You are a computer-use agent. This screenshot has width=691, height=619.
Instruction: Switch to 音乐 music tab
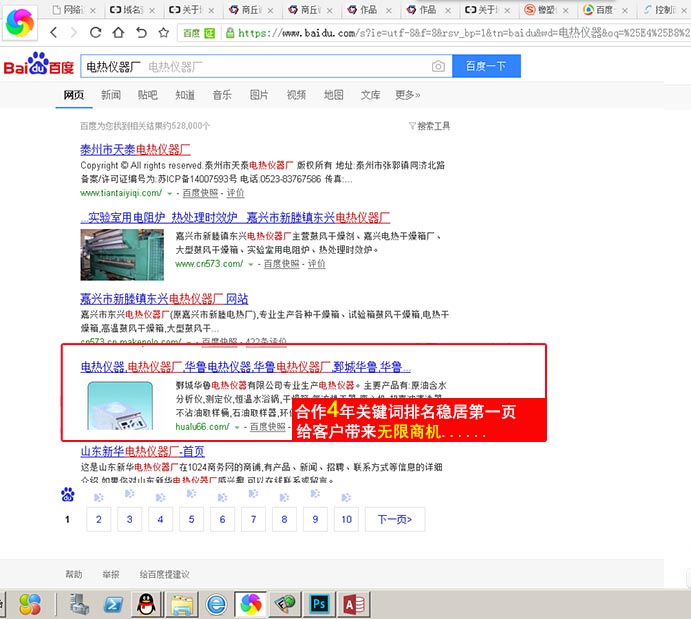click(x=222, y=95)
